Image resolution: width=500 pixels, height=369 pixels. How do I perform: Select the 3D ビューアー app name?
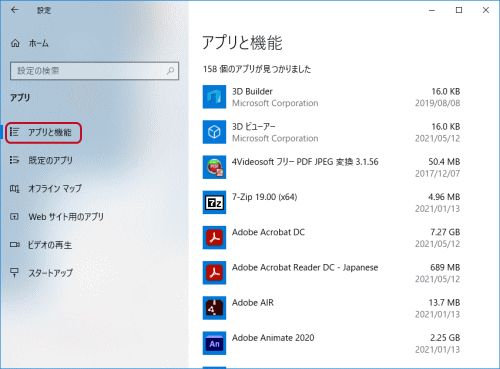(x=254, y=127)
